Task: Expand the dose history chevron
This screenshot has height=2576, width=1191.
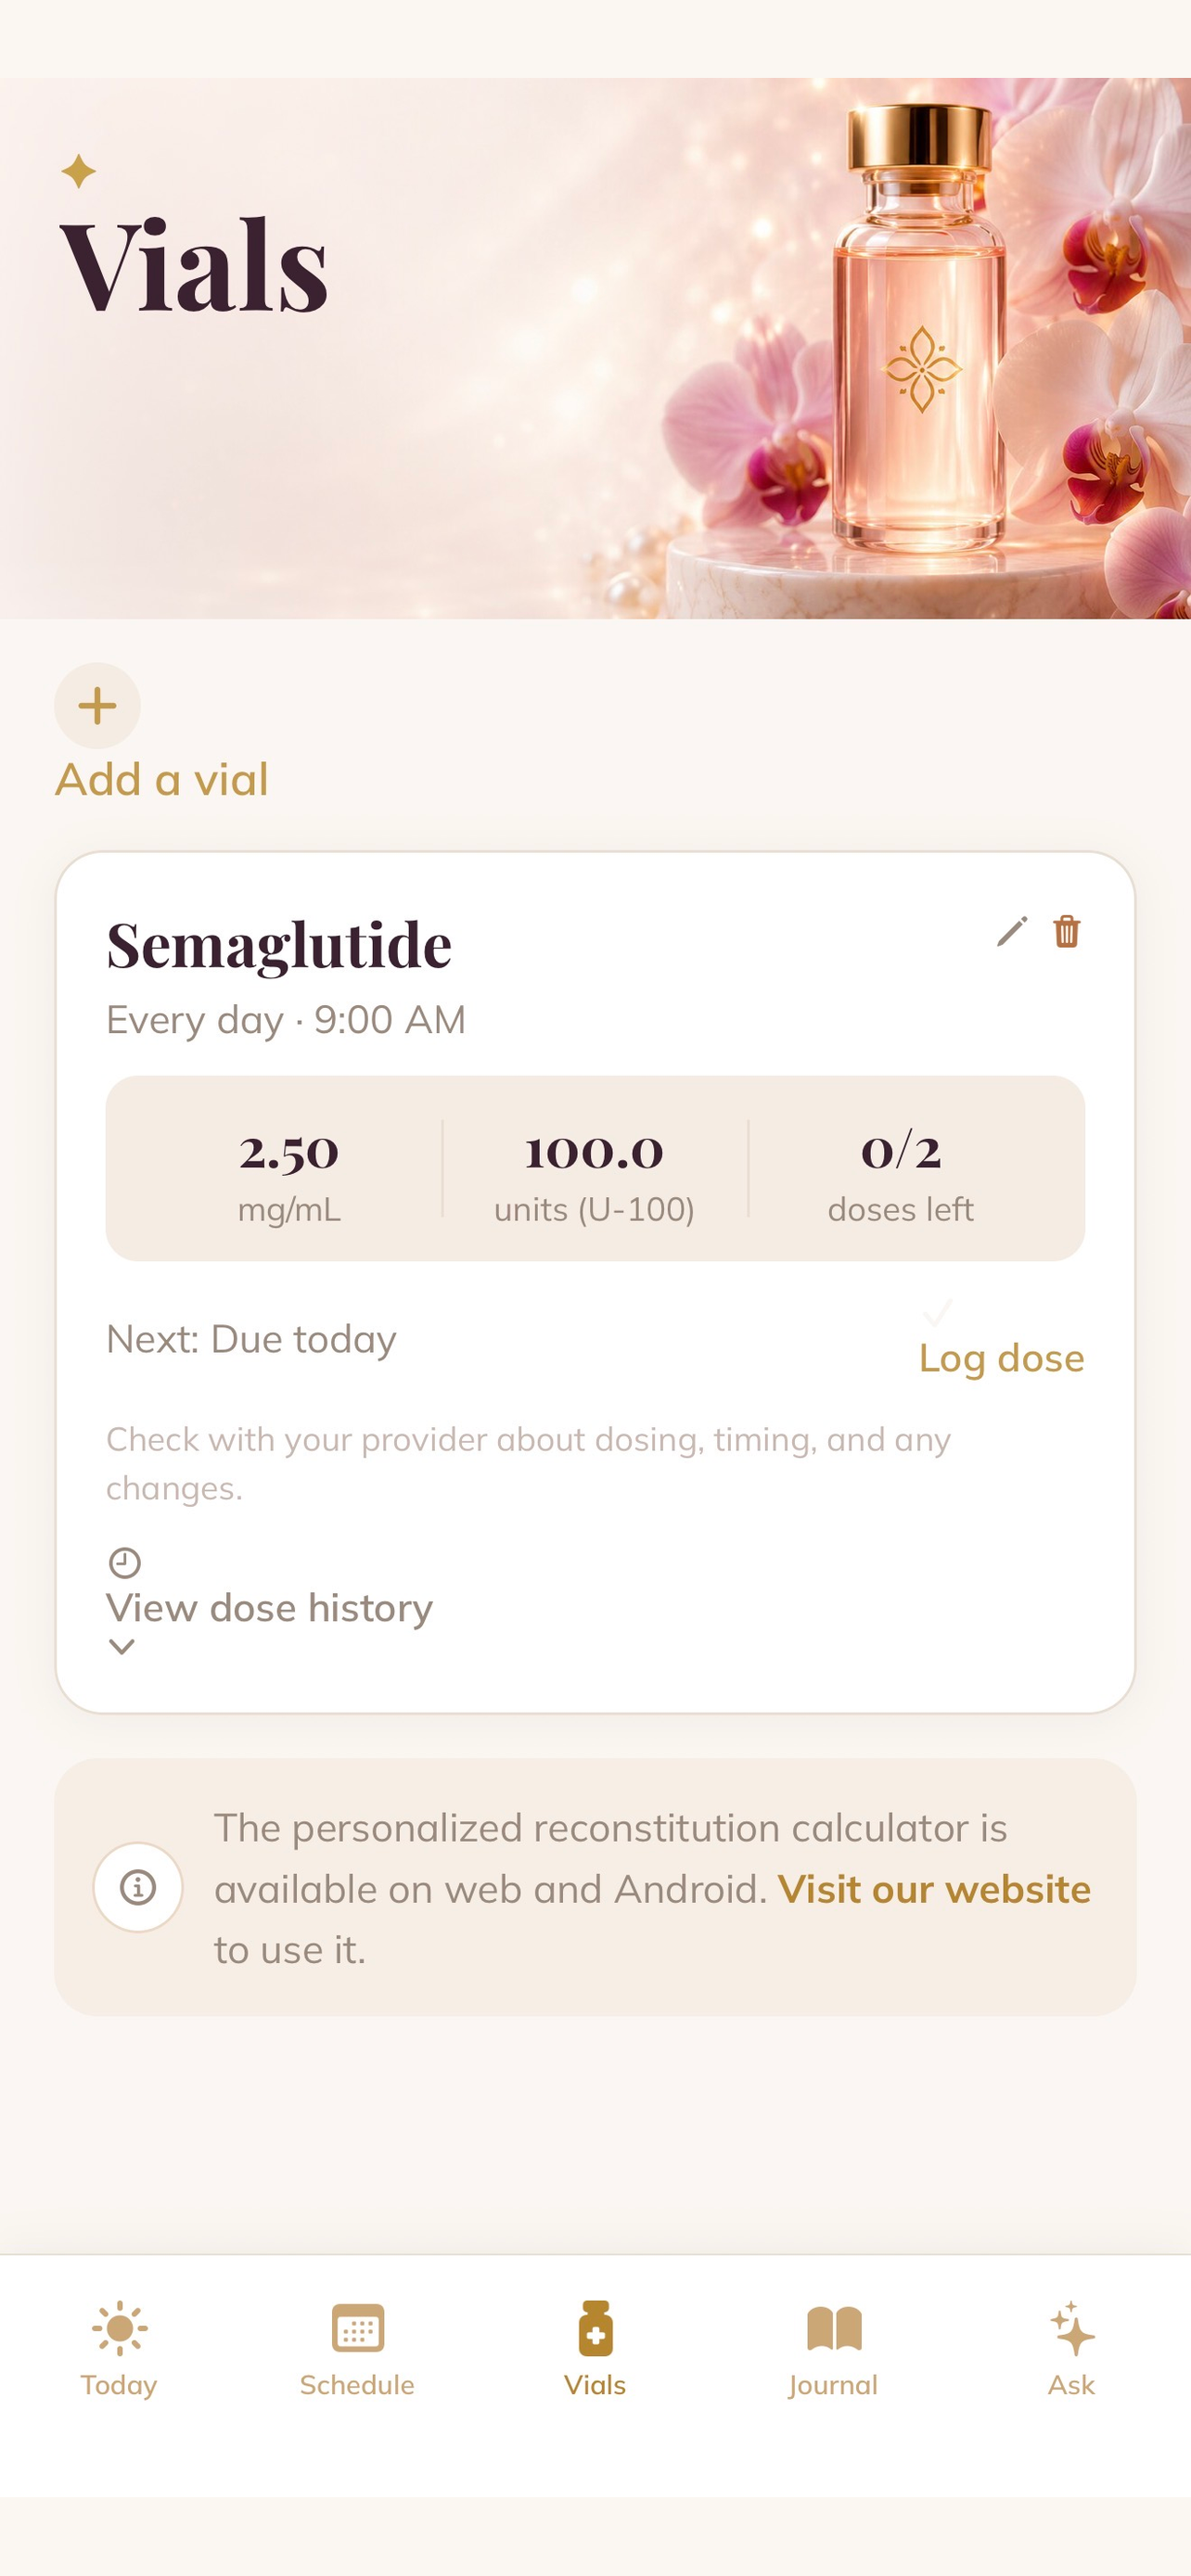Action: tap(121, 1647)
